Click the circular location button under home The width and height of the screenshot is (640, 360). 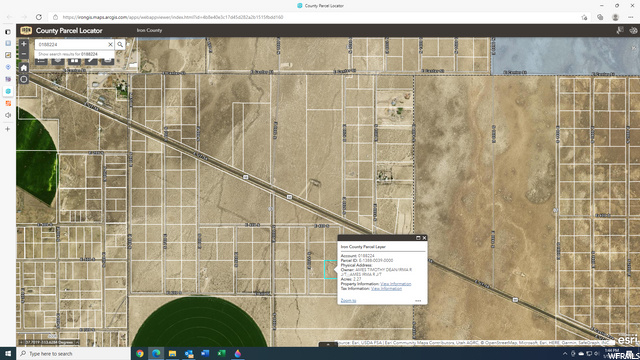pos(24,79)
